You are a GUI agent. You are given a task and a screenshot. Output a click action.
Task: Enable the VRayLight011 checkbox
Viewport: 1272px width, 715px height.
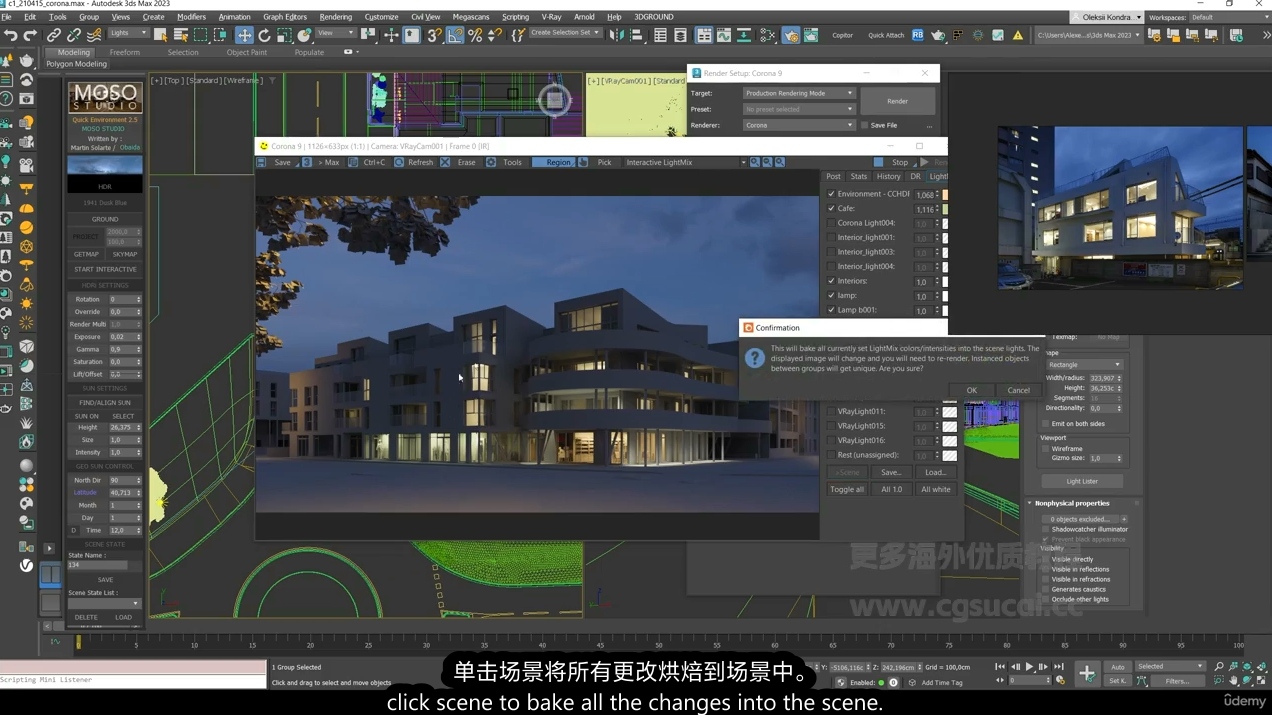831,412
